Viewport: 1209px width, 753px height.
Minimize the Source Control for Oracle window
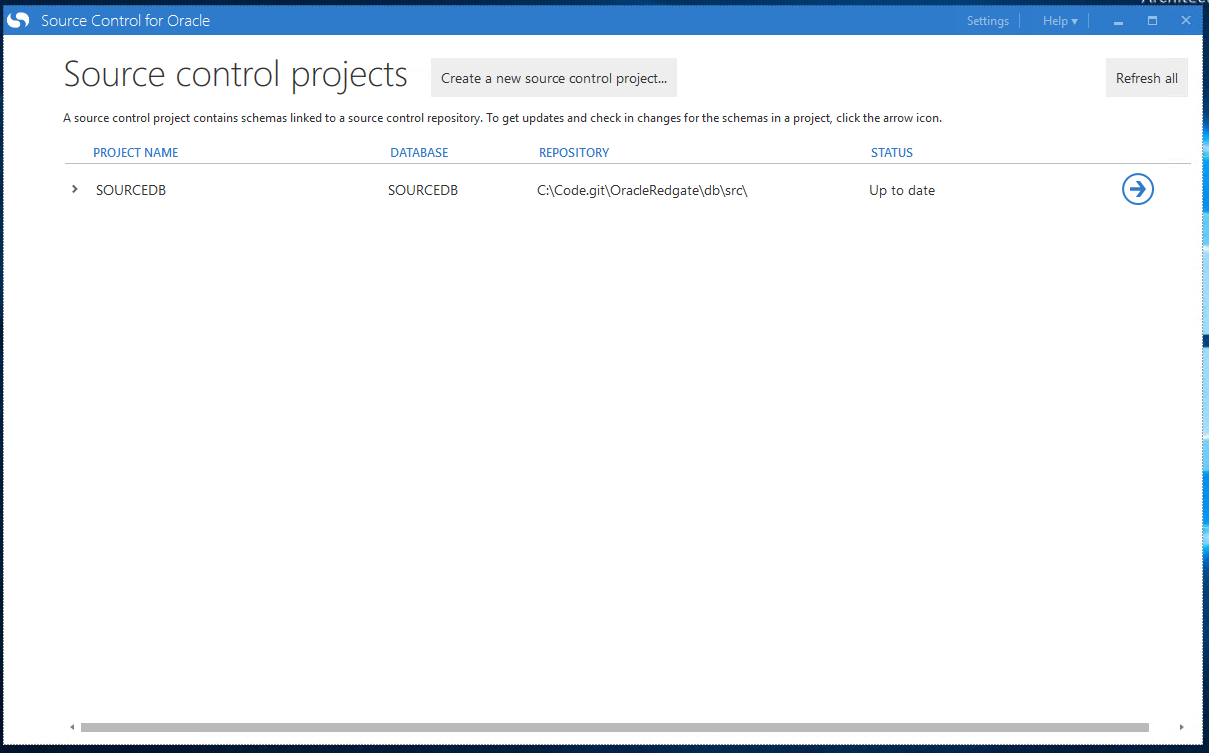[1118, 21]
